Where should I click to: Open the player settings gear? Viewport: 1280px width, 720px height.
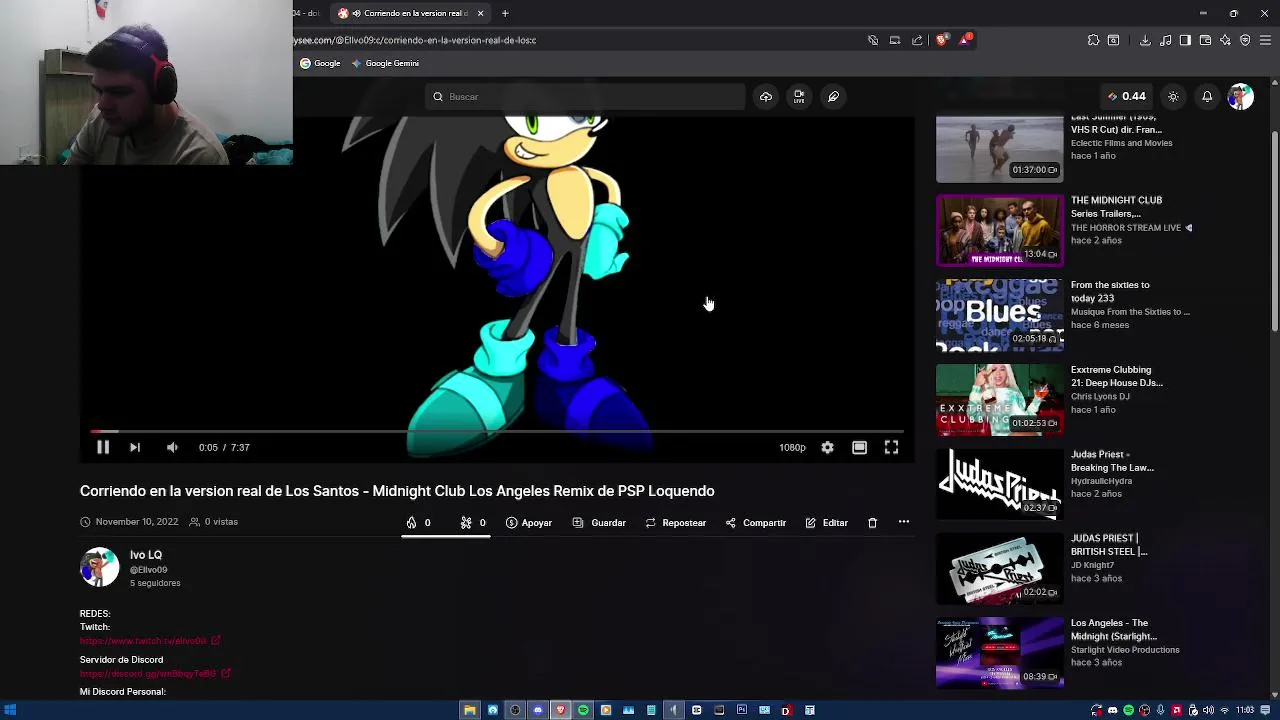(827, 447)
